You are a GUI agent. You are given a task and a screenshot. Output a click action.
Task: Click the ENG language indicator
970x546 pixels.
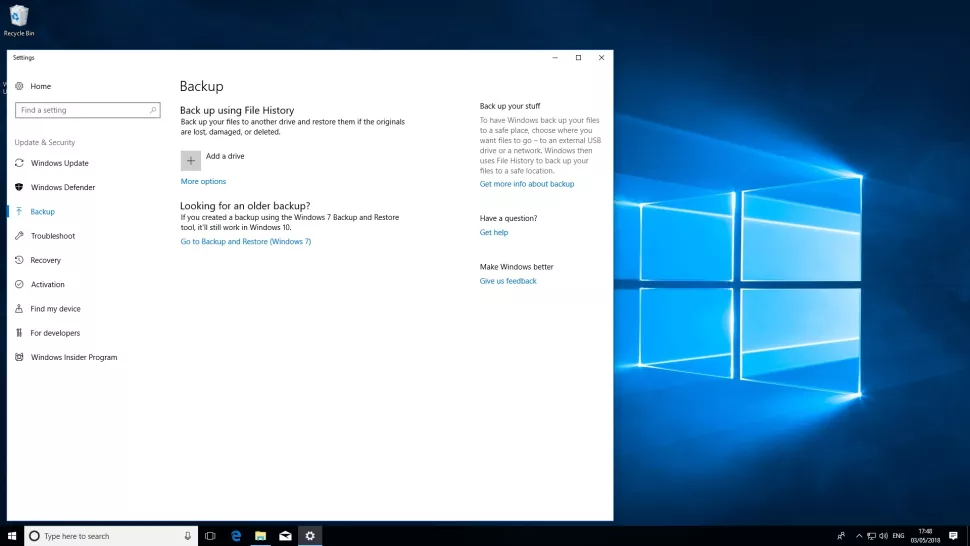tap(898, 535)
